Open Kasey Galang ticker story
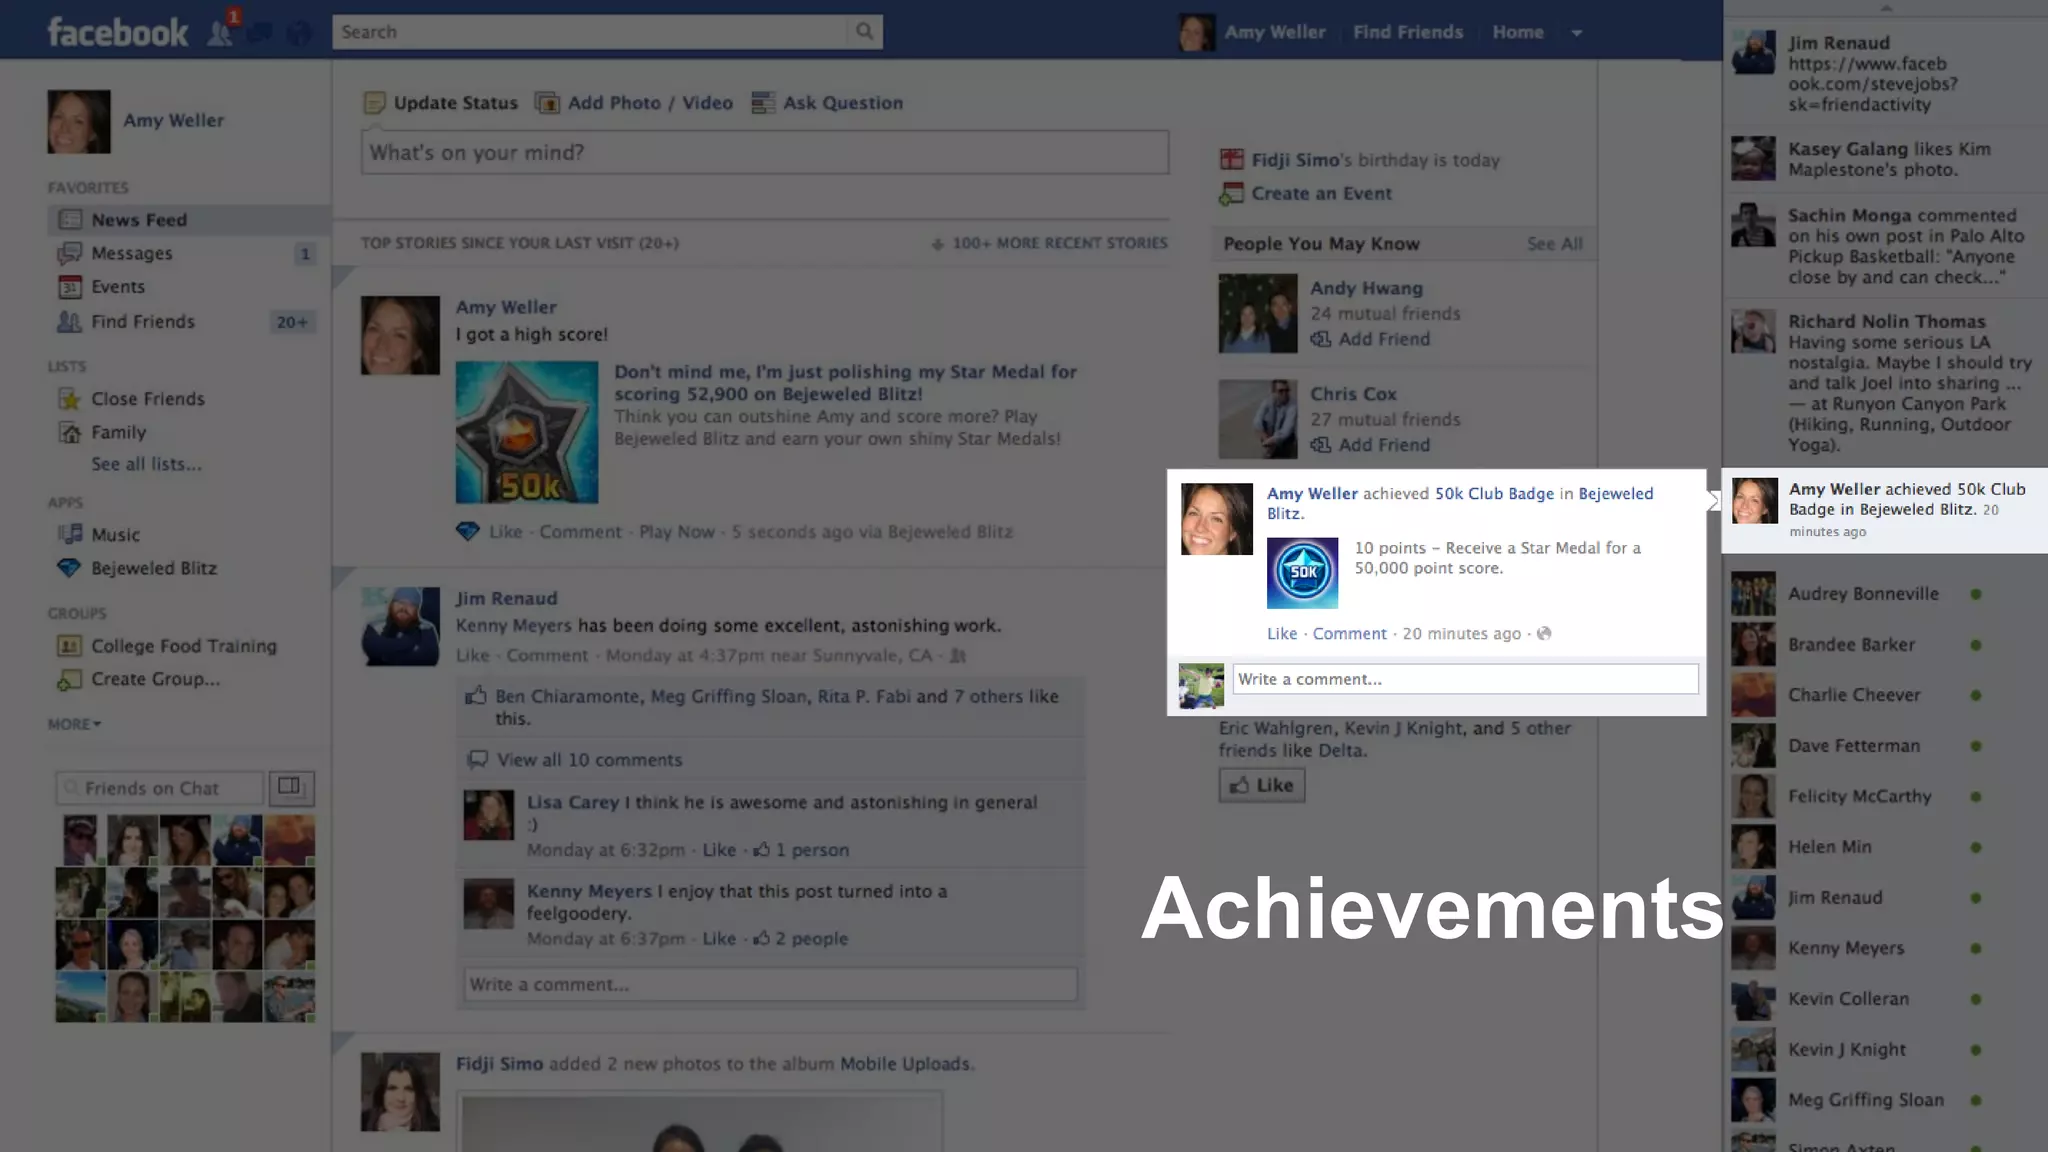This screenshot has height=1152, width=2048. tap(1885, 160)
